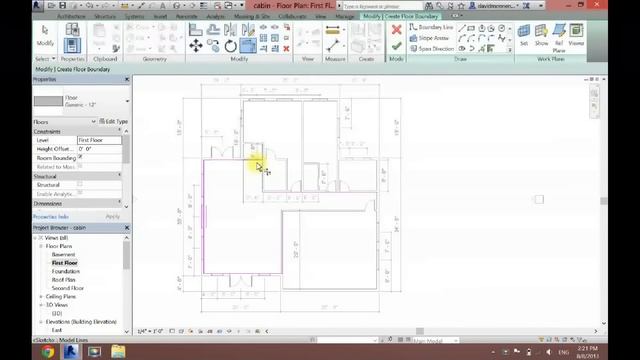Viewport: 640px width, 360px height.
Task: Switch to the Architecture ribbon tab
Action: (71, 16)
